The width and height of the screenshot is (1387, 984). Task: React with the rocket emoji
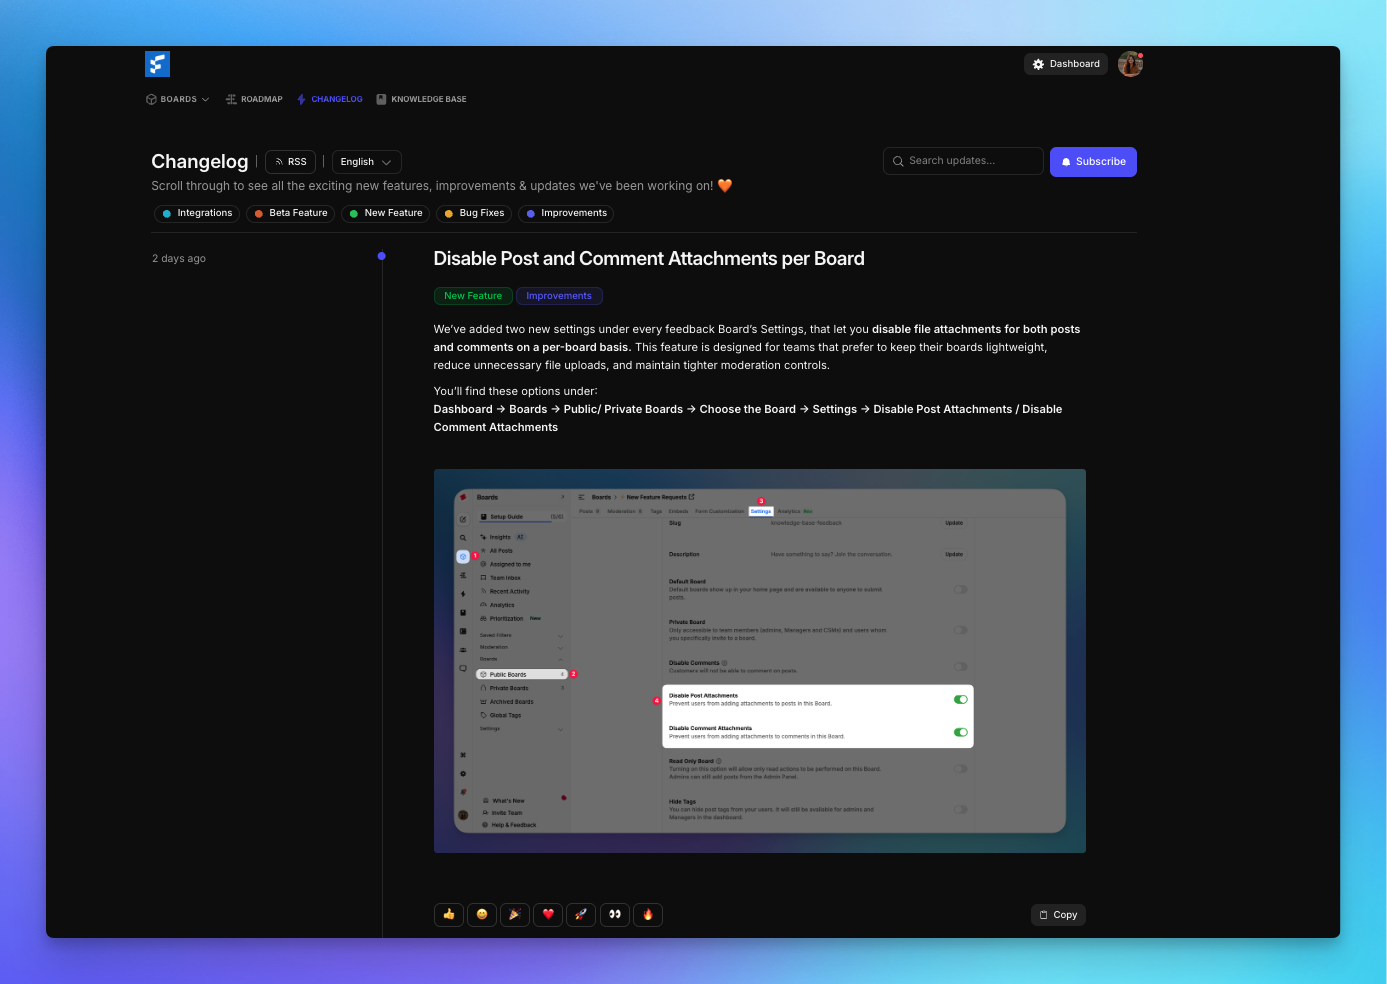[x=581, y=914]
